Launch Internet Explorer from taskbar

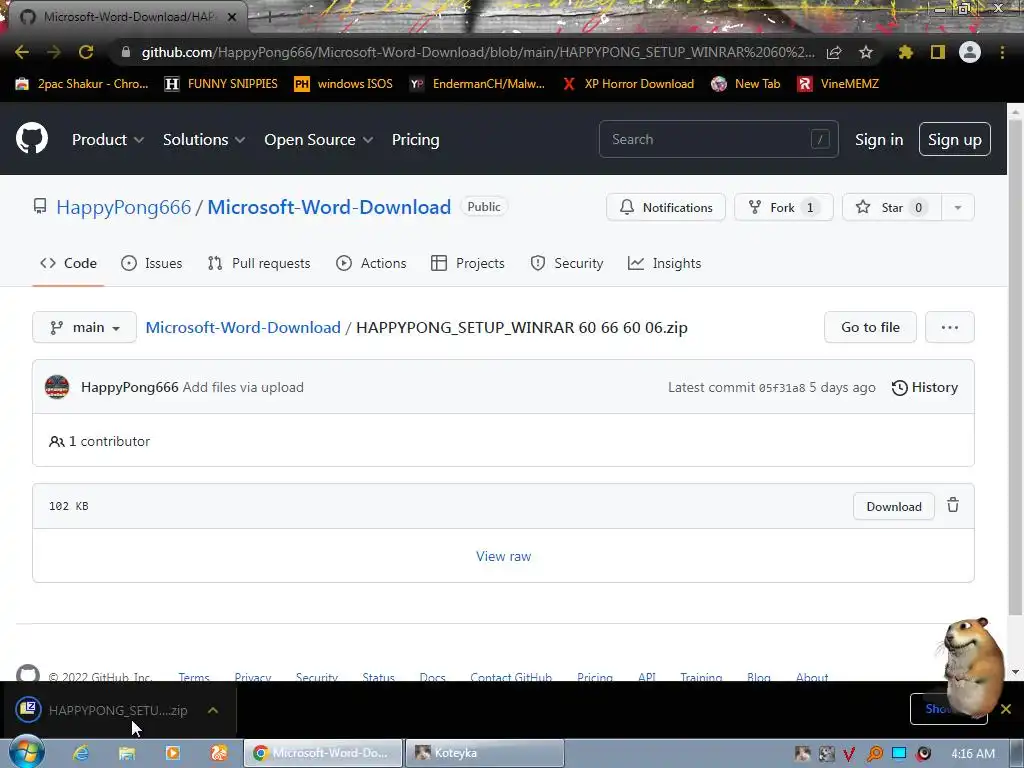(81, 753)
